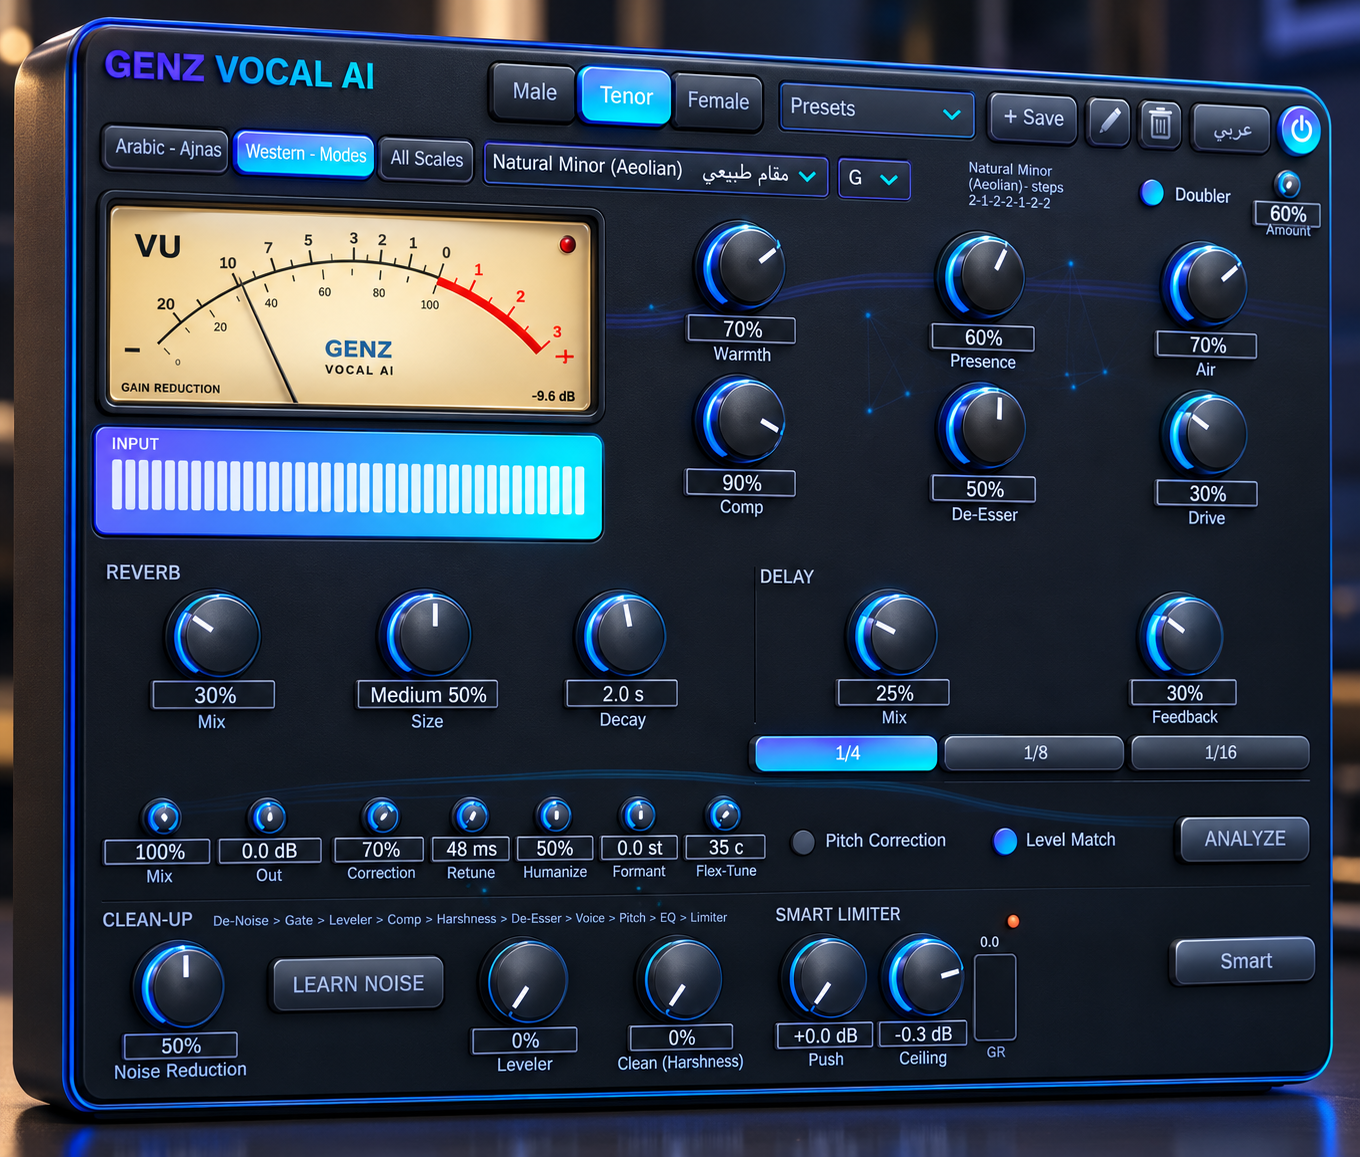Image resolution: width=1360 pixels, height=1157 pixels.
Task: Click the pencil edit preset icon
Action: pos(1109,121)
